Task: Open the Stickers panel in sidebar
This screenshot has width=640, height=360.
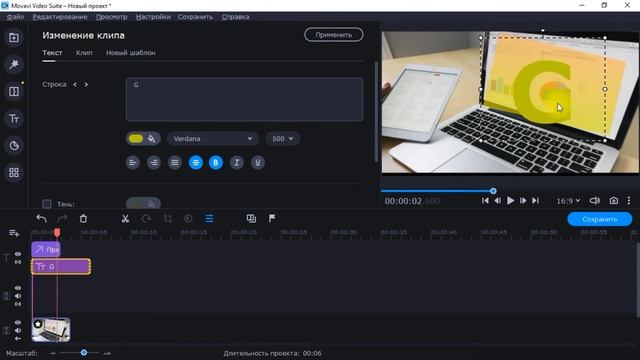Action: (x=14, y=146)
